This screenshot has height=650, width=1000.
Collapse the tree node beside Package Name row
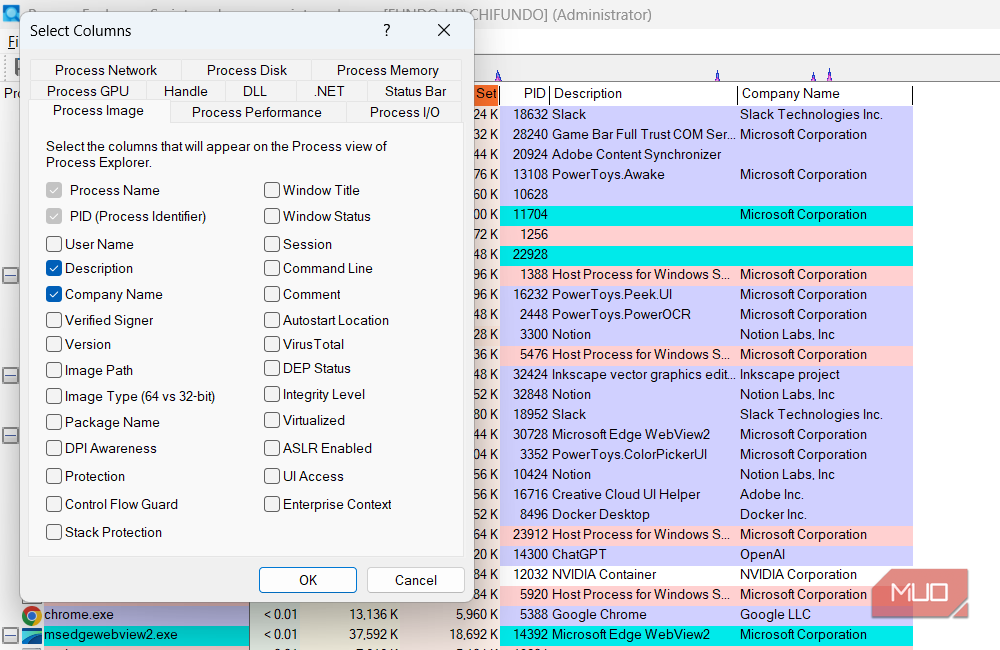point(10,436)
